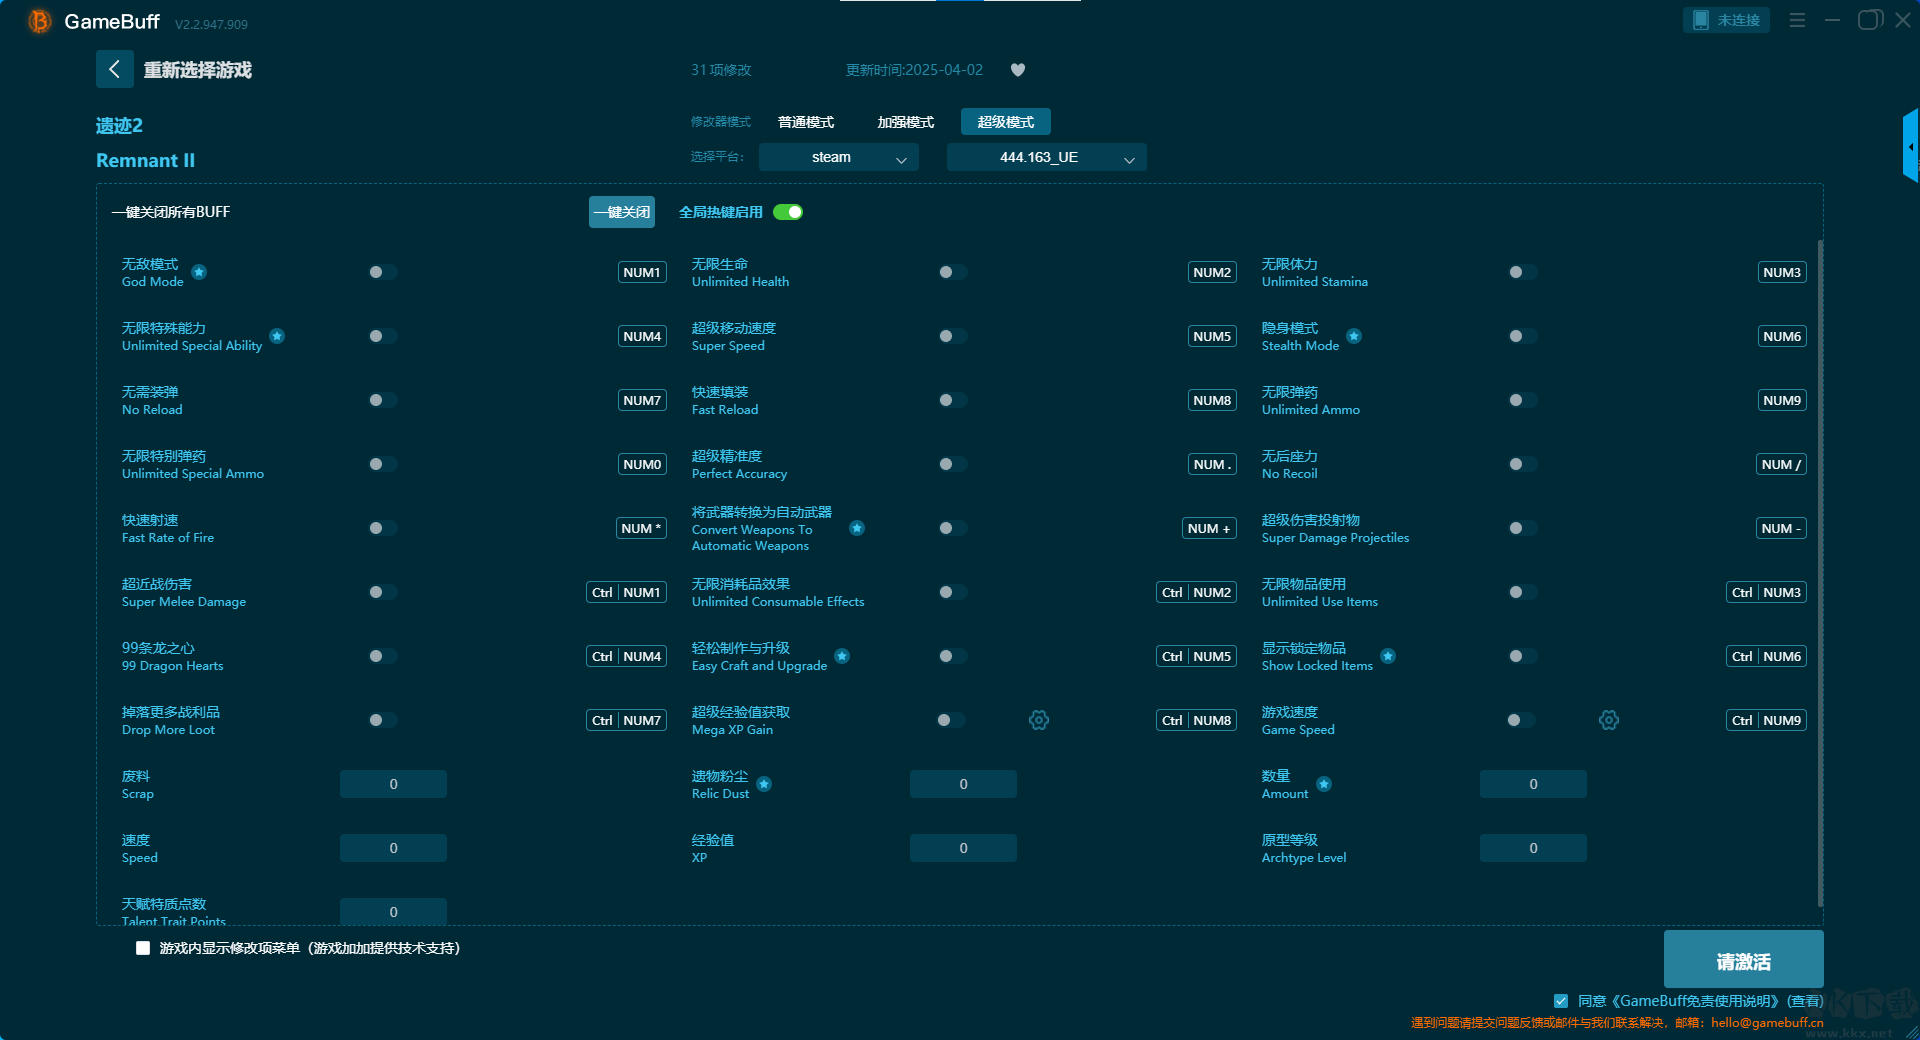Click the GameBuff logo icon
Image resolution: width=1920 pixels, height=1040 pixels.
pyautogui.click(x=39, y=21)
